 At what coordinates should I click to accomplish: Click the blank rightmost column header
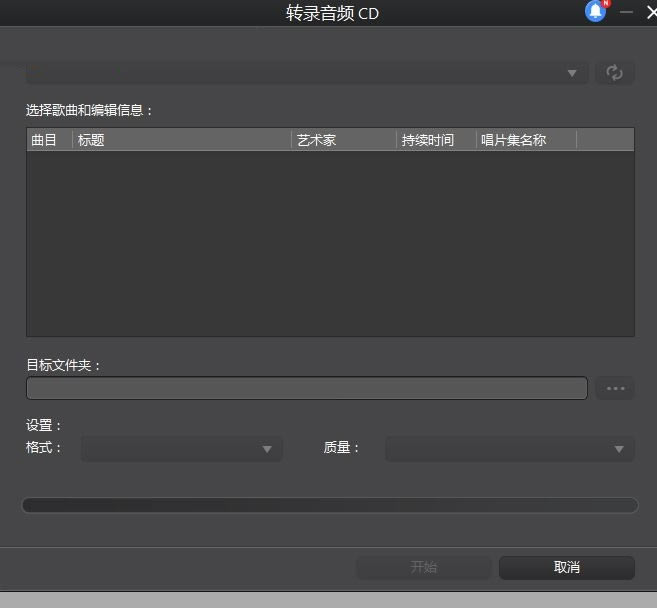click(x=605, y=140)
